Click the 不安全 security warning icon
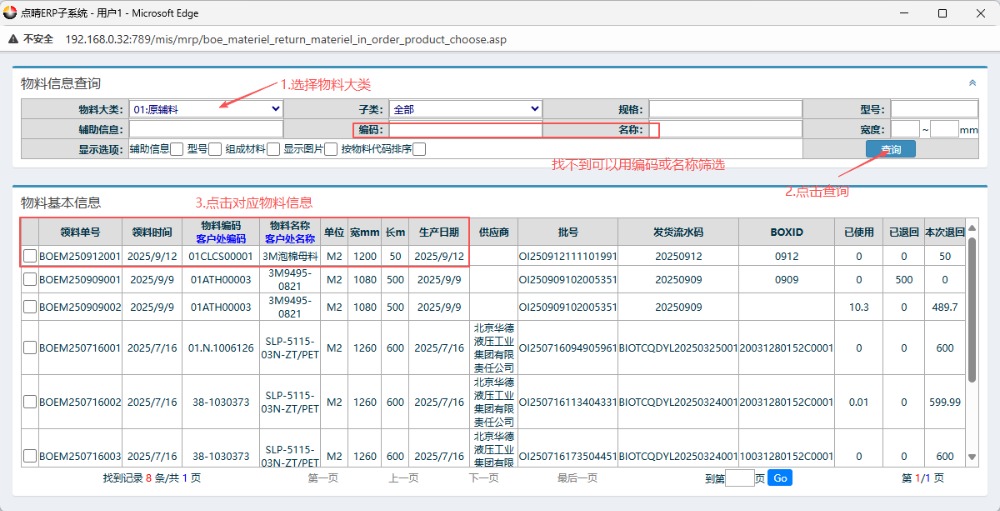Screen dimensions: 1000x511 tap(14, 39)
